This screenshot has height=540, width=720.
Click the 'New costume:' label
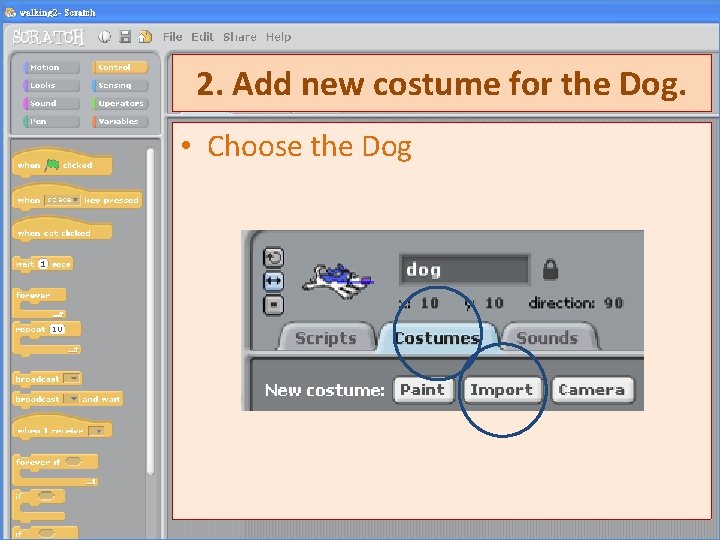pyautogui.click(x=325, y=390)
